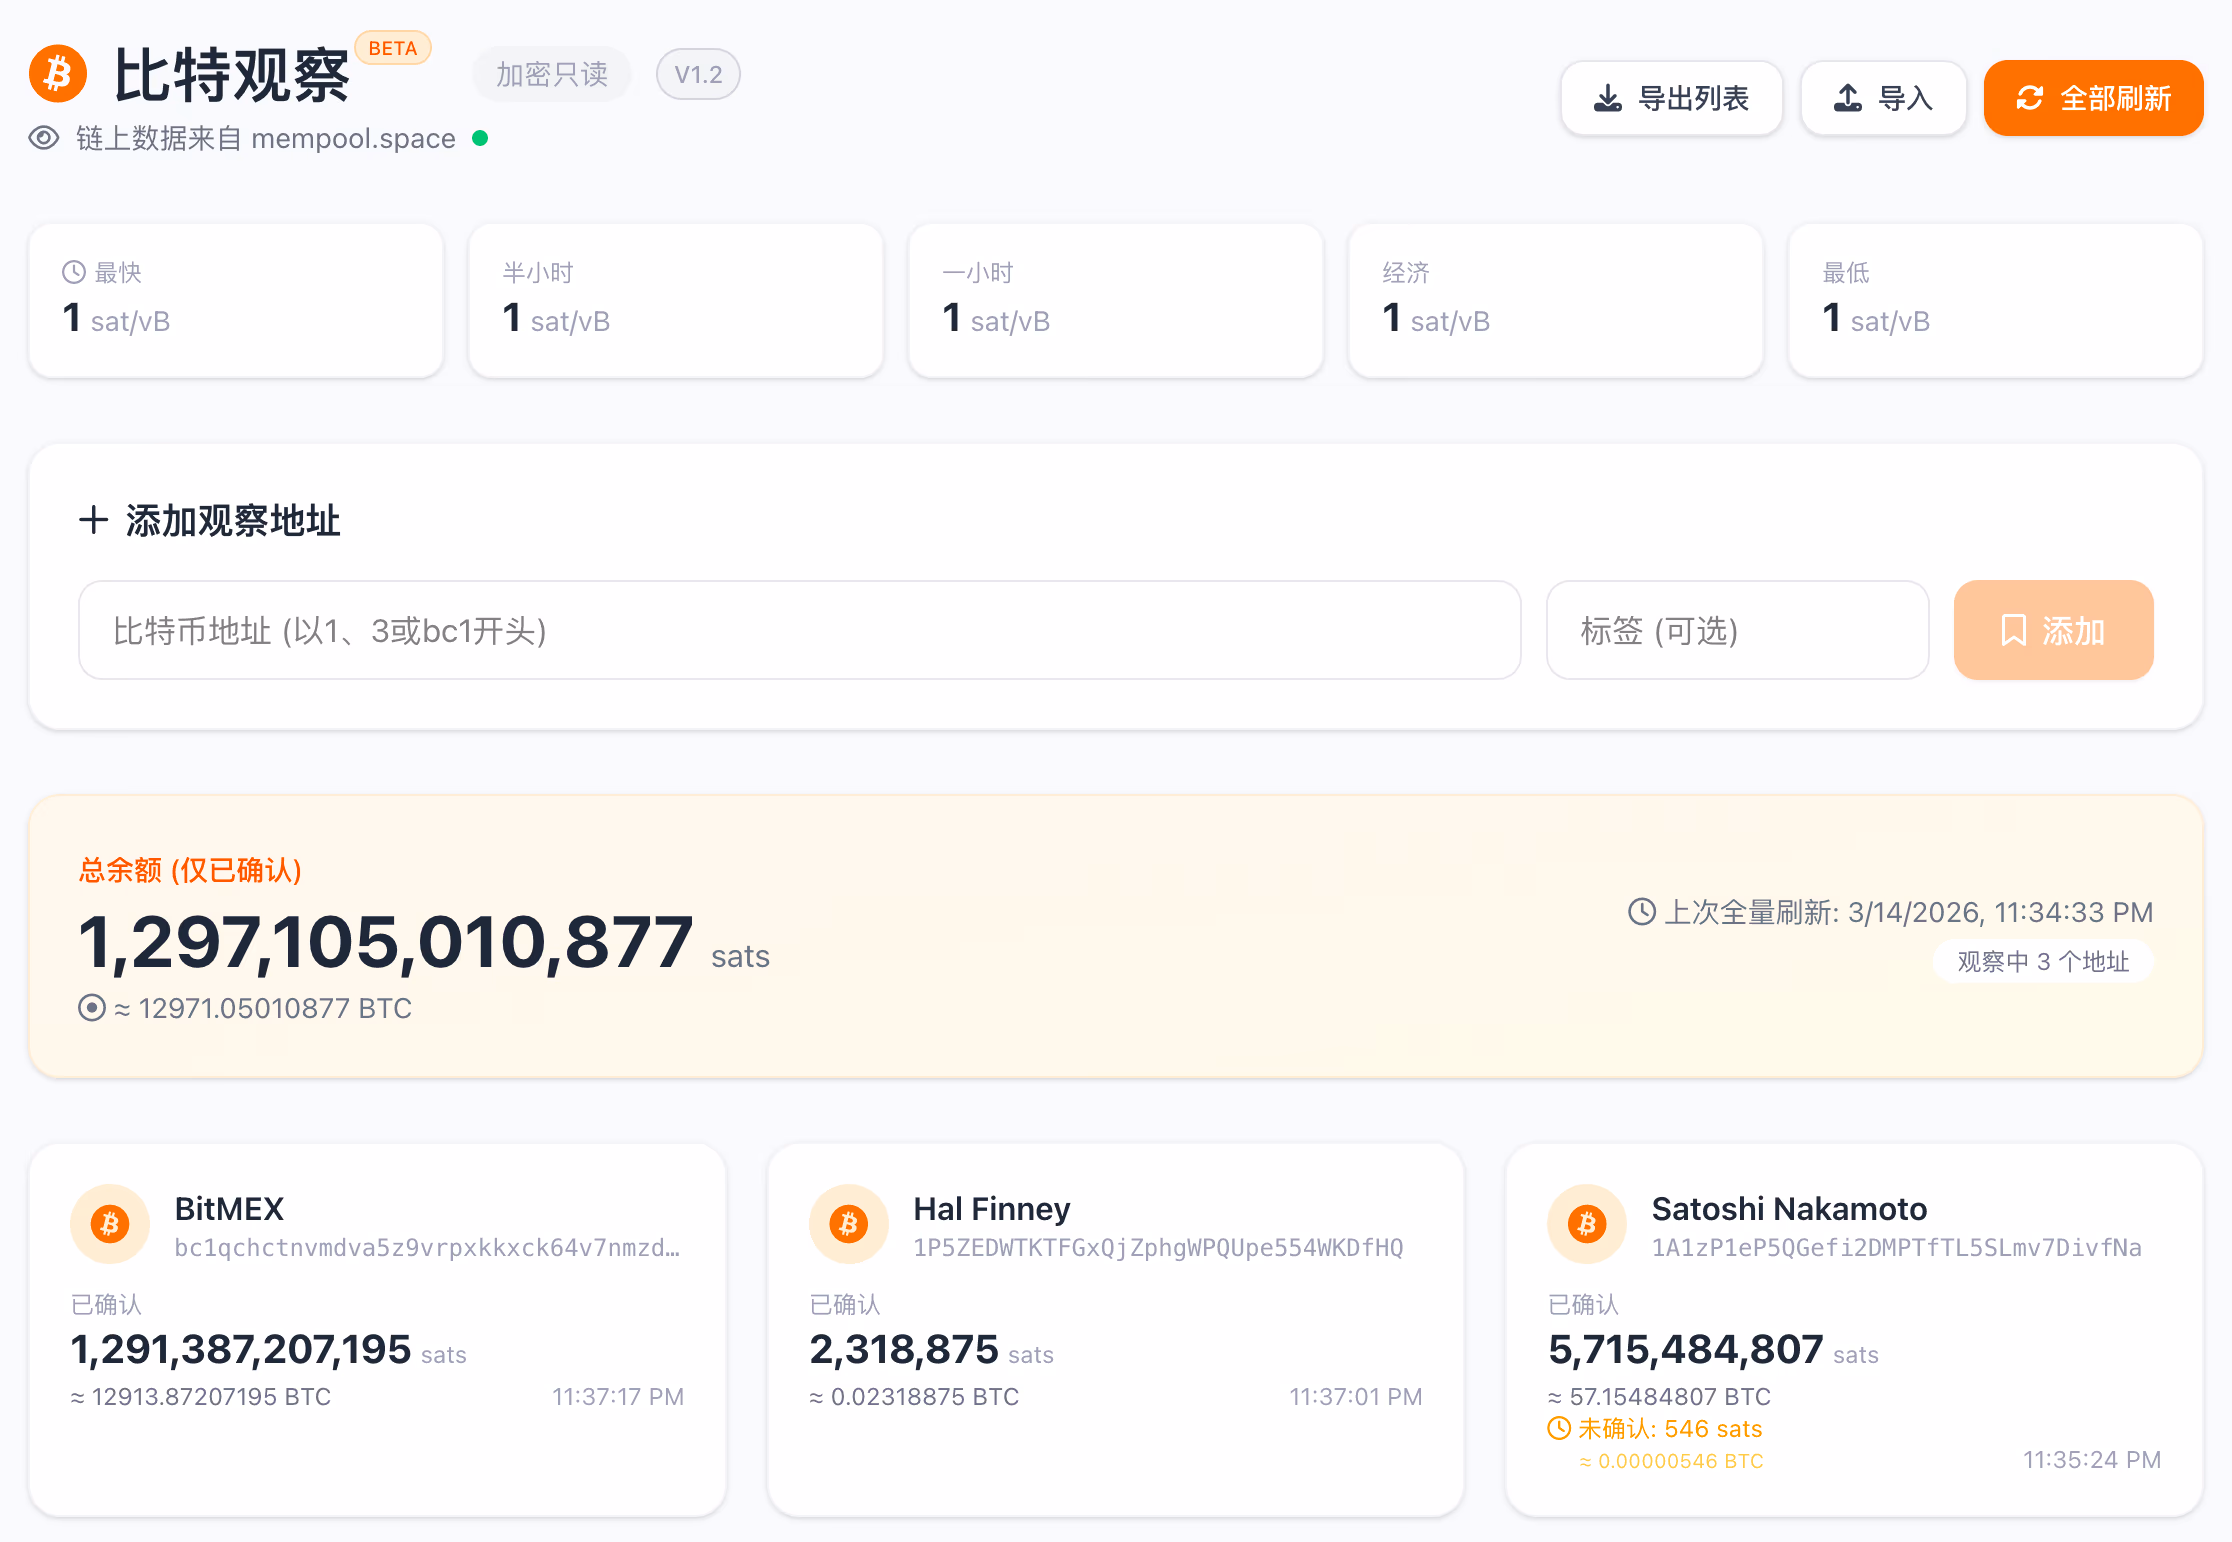The height and width of the screenshot is (1542, 2232).
Task: Click the ≈ 0.02318875 BTC value
Action: pos(914,1397)
